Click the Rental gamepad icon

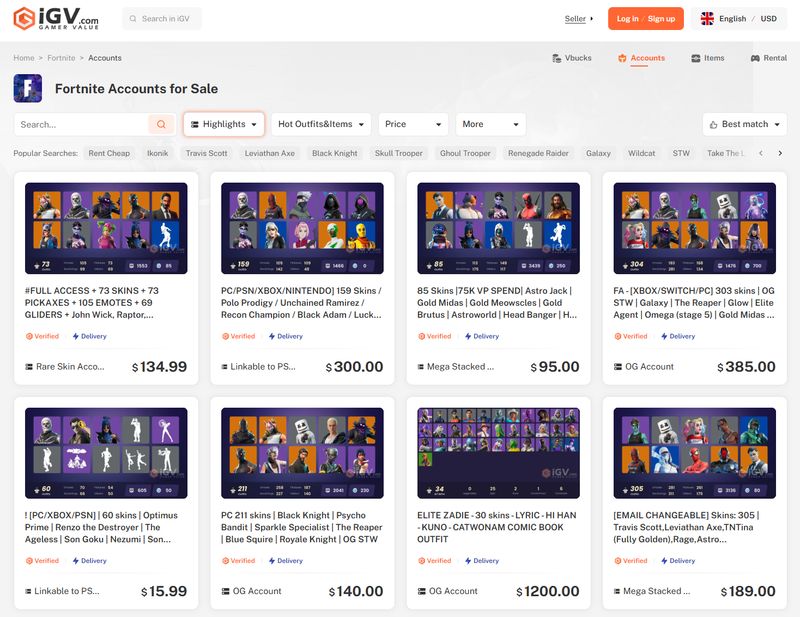point(755,58)
